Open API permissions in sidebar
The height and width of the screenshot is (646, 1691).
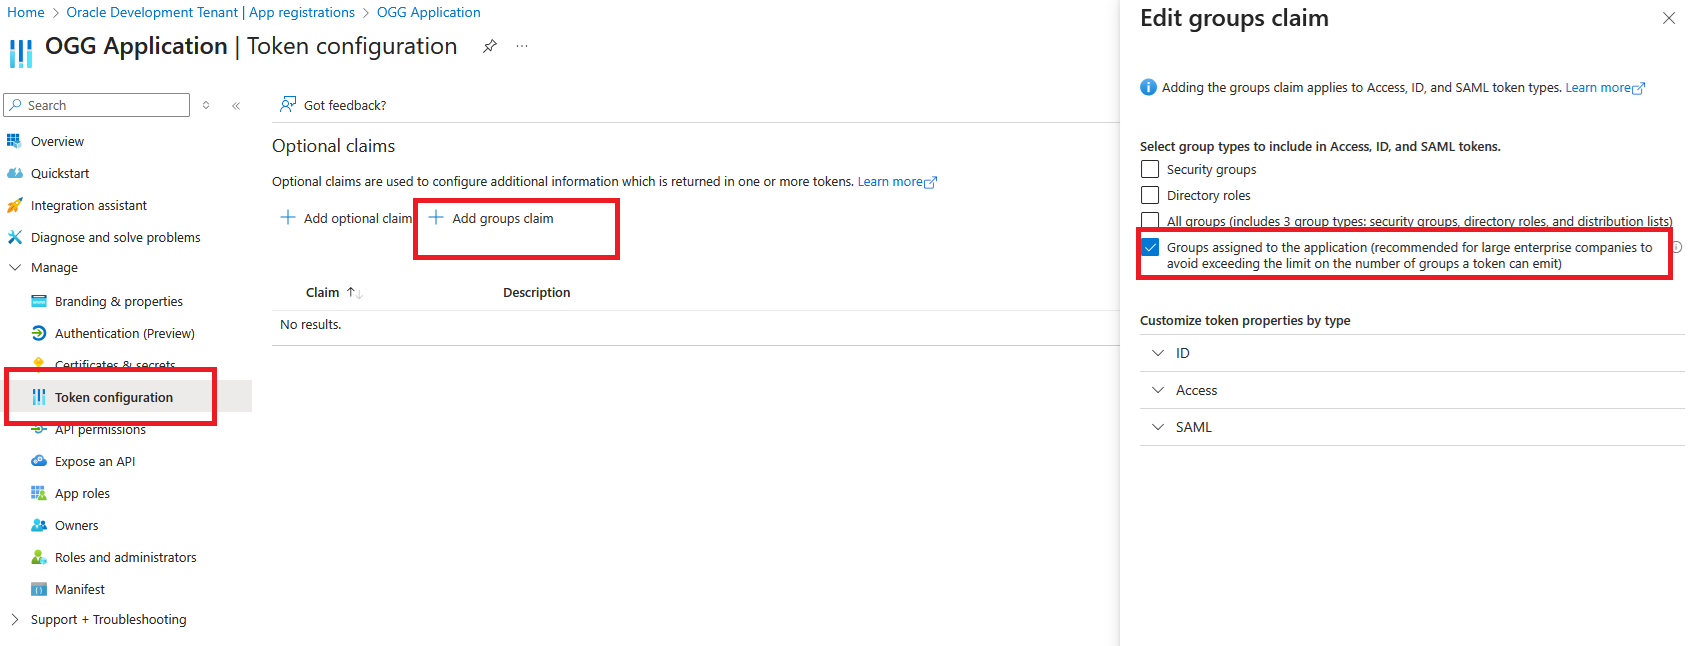[100, 430]
